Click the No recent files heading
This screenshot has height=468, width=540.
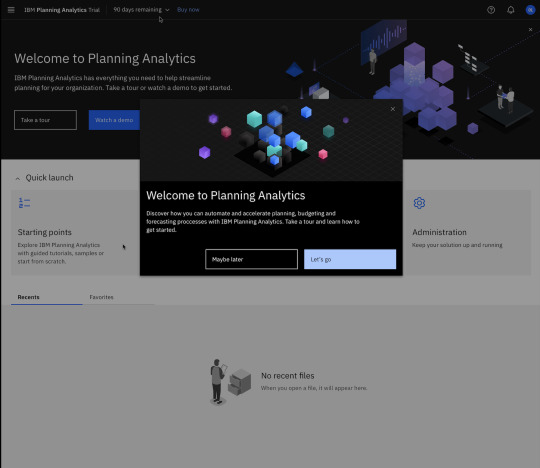(x=288, y=376)
